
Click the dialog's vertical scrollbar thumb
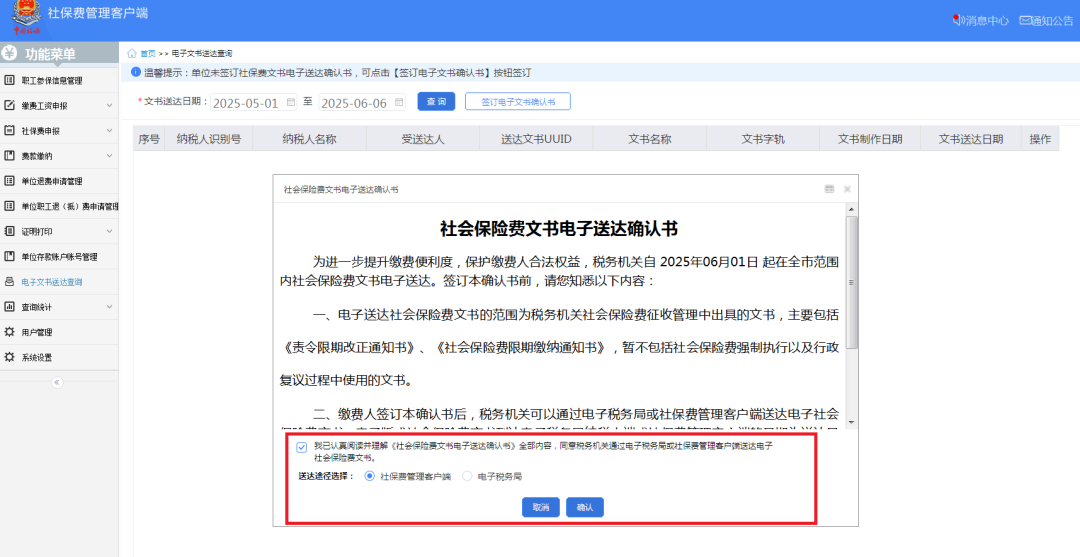[851, 282]
